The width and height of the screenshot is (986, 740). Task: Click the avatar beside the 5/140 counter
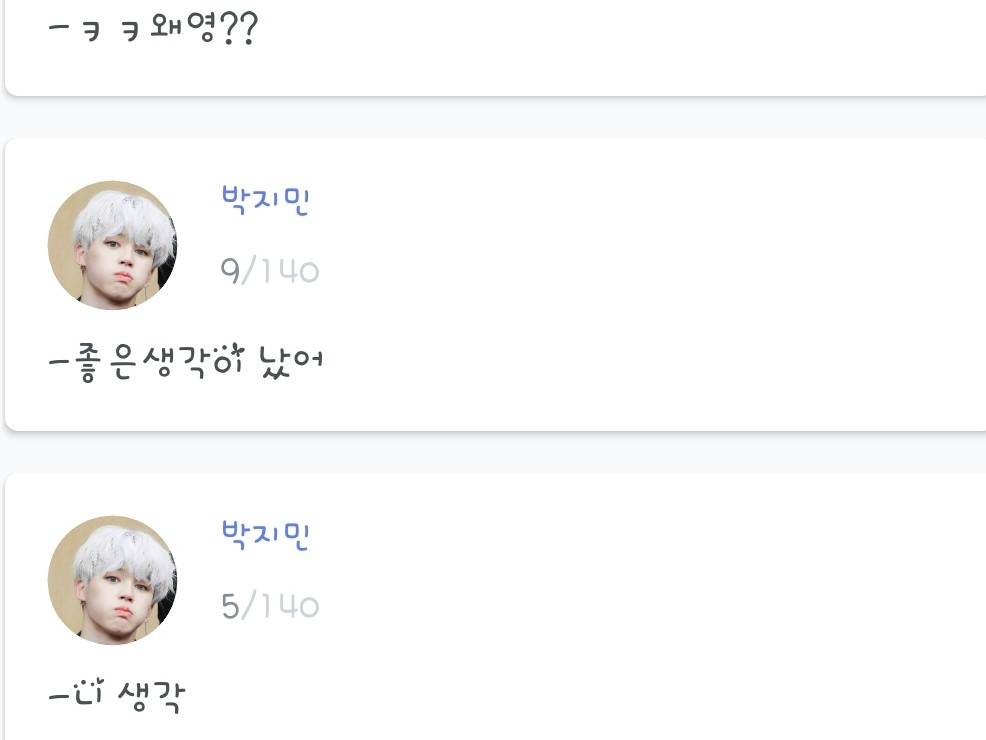coord(112,580)
